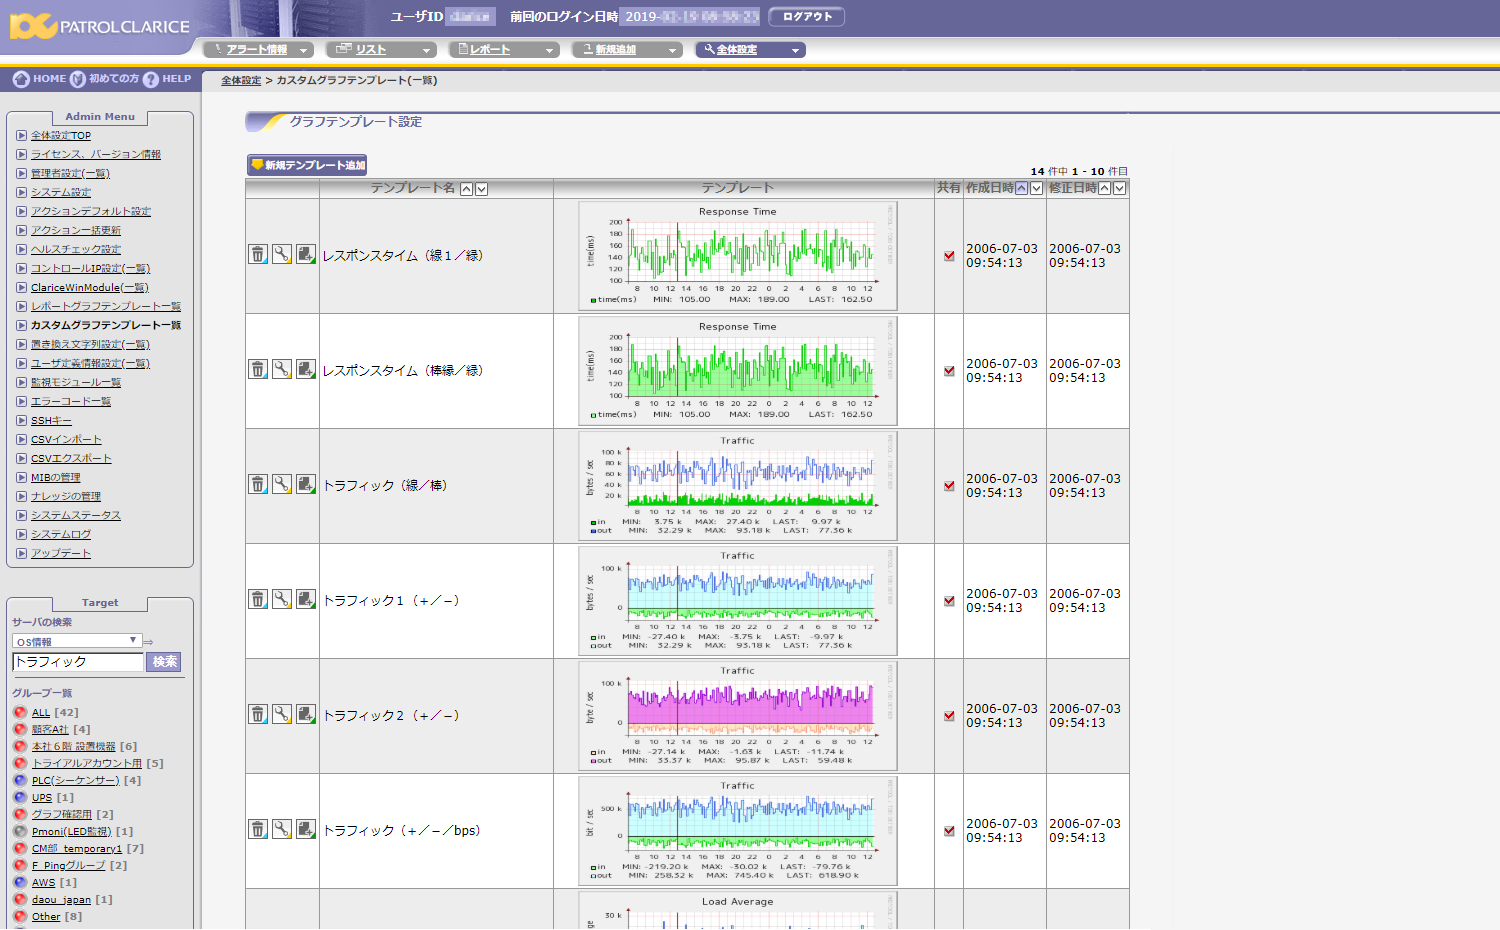Viewport: 1500px width, 930px height.
Task: Open the HELP question mark icon
Action: (151, 79)
